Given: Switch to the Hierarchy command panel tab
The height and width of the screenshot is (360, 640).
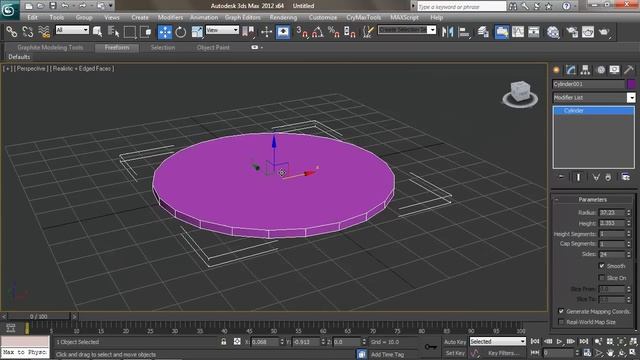Looking at the screenshot, I should (x=585, y=70).
